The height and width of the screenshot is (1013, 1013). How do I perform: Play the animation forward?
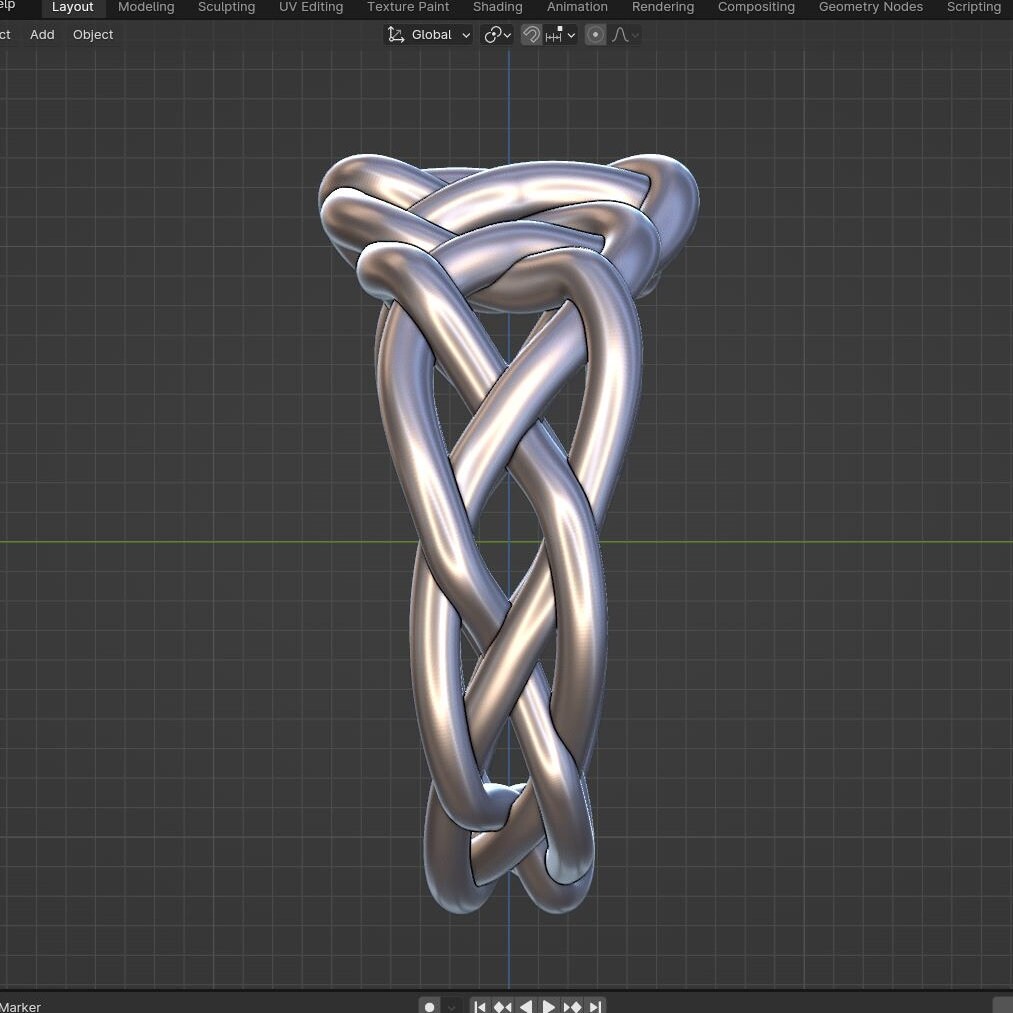pyautogui.click(x=548, y=1007)
